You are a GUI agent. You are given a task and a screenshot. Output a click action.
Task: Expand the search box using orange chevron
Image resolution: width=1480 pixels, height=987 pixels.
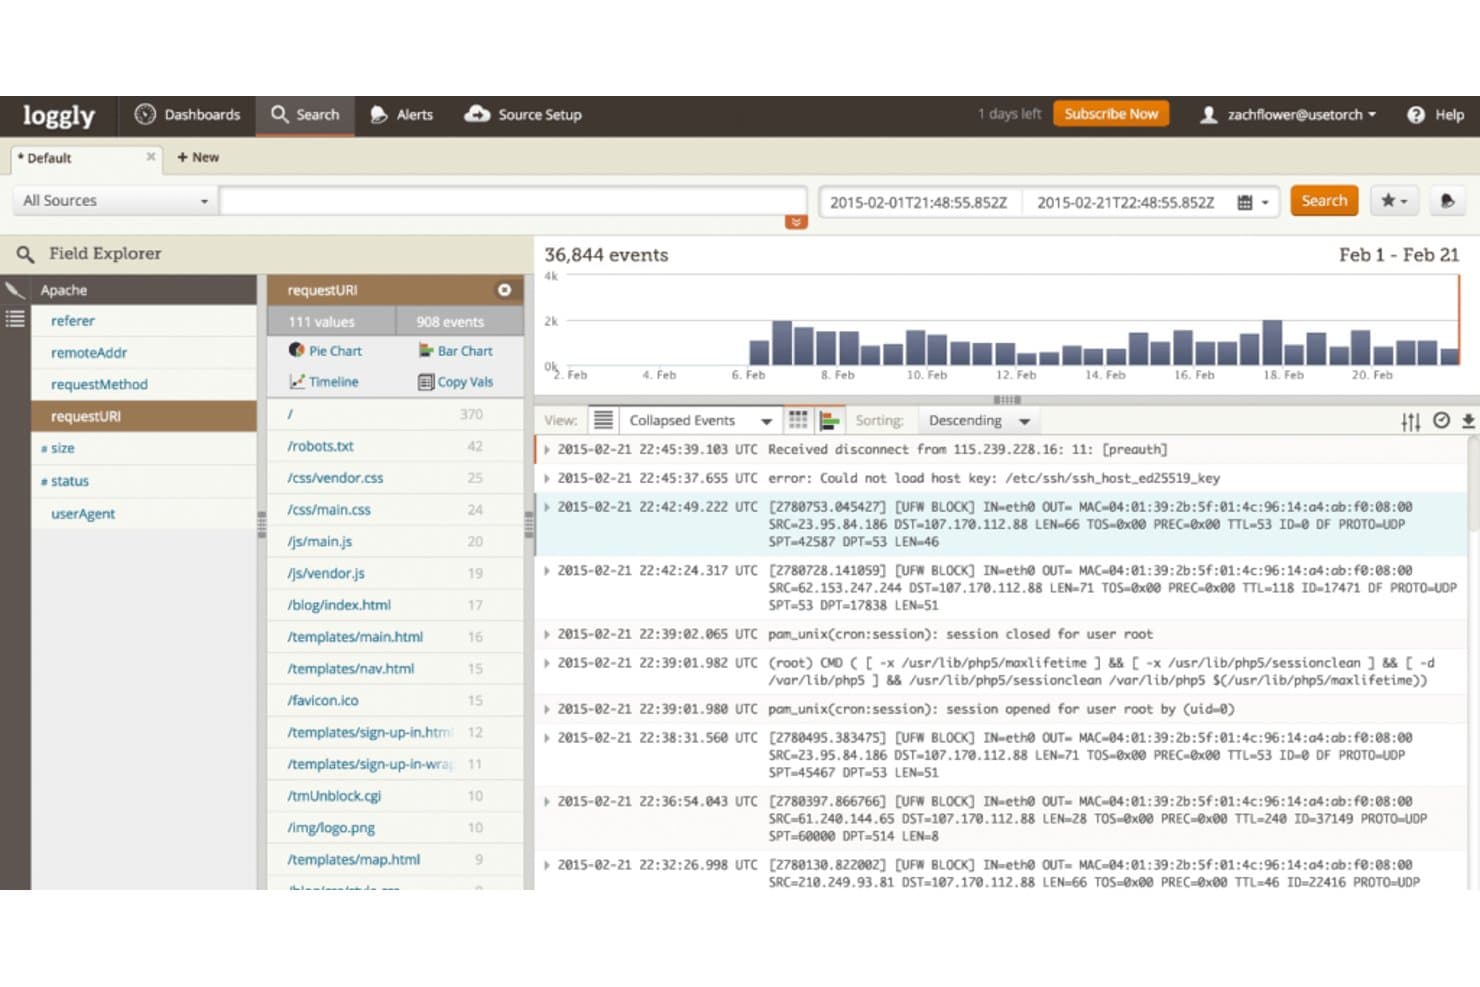point(796,222)
